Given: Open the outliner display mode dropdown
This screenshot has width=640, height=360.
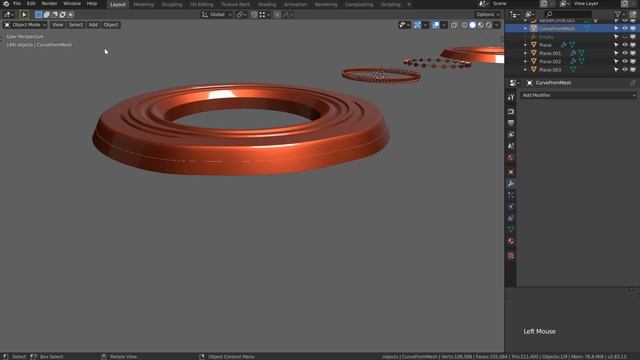Looking at the screenshot, I should (x=515, y=15).
